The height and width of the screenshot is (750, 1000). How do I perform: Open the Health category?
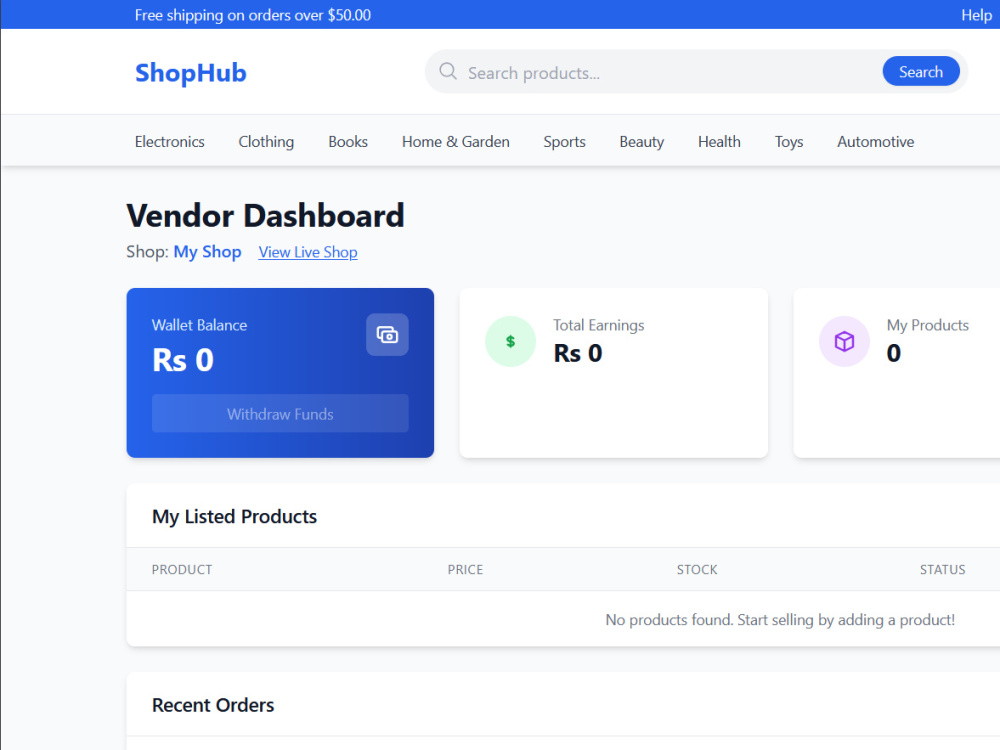coord(719,142)
